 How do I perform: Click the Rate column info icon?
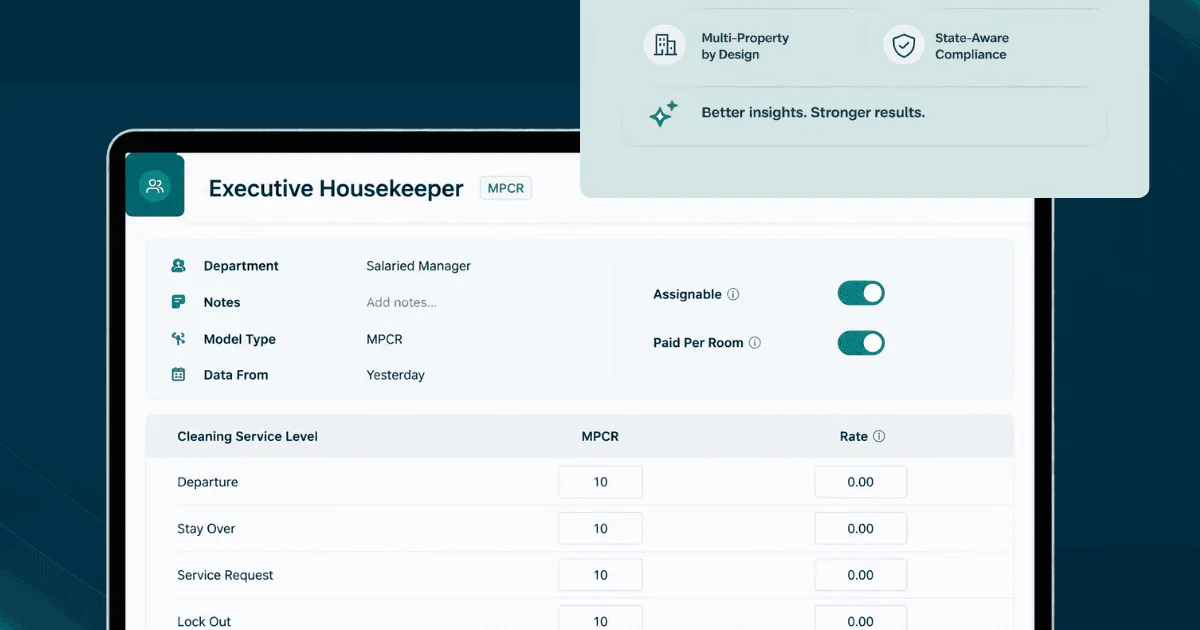(x=879, y=437)
